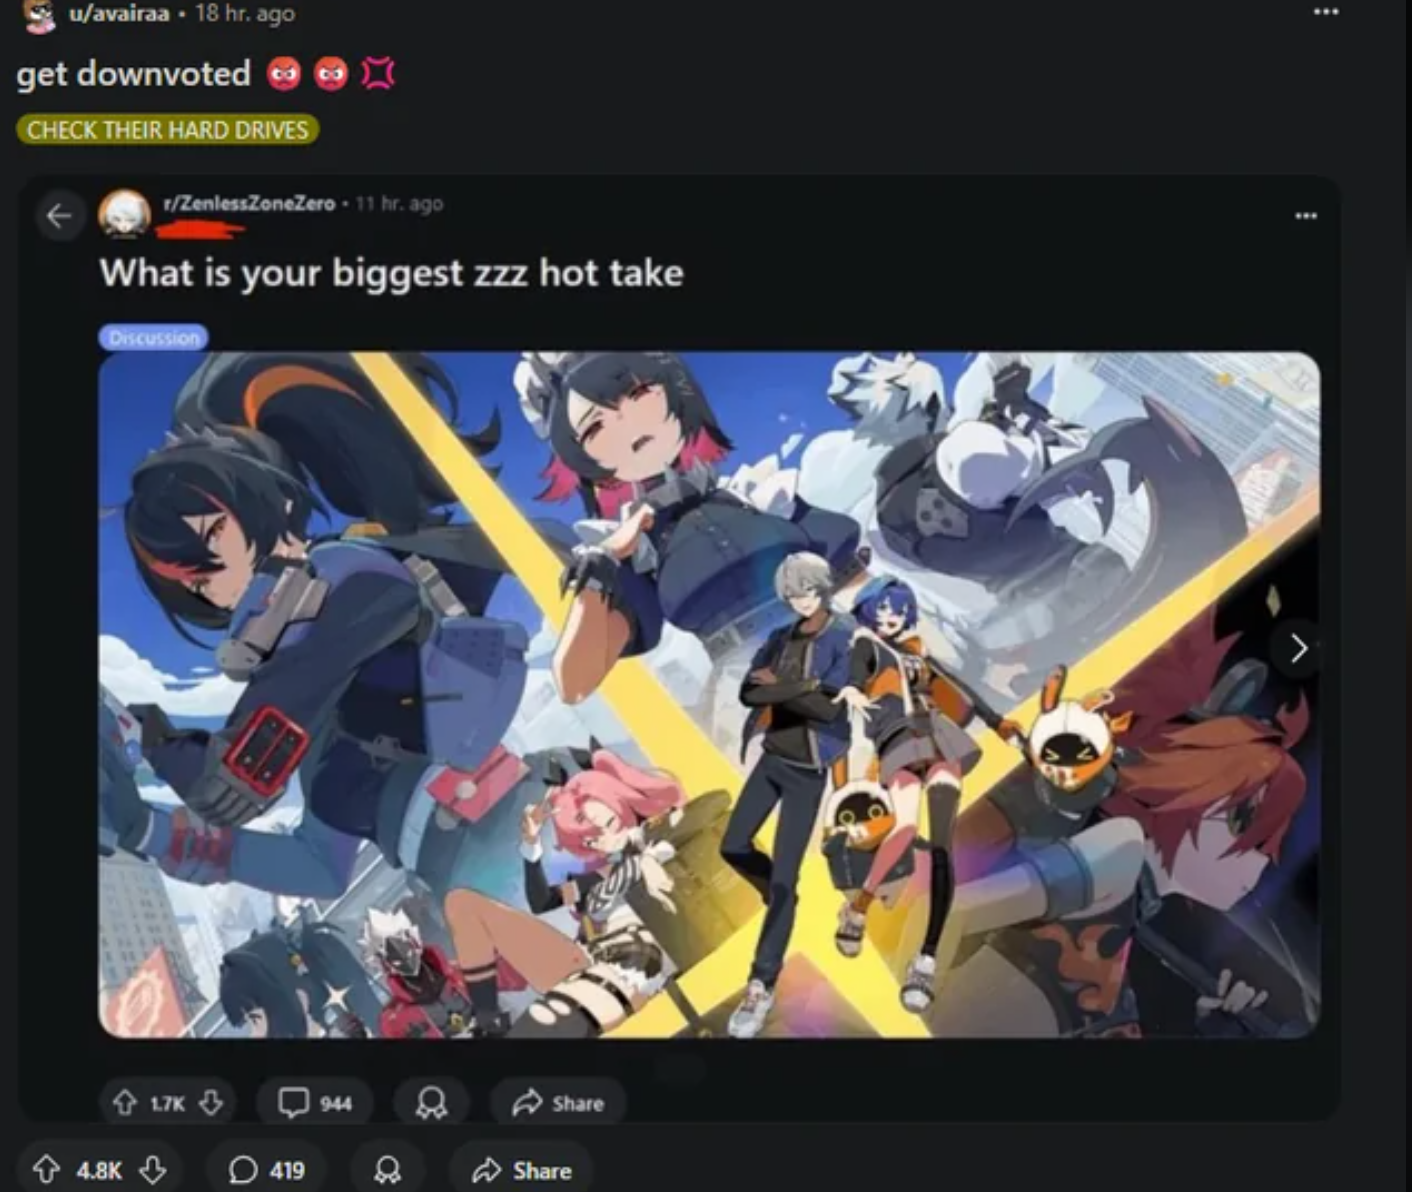Select the CHECK THEIR HARD DRIVES flair

point(168,130)
